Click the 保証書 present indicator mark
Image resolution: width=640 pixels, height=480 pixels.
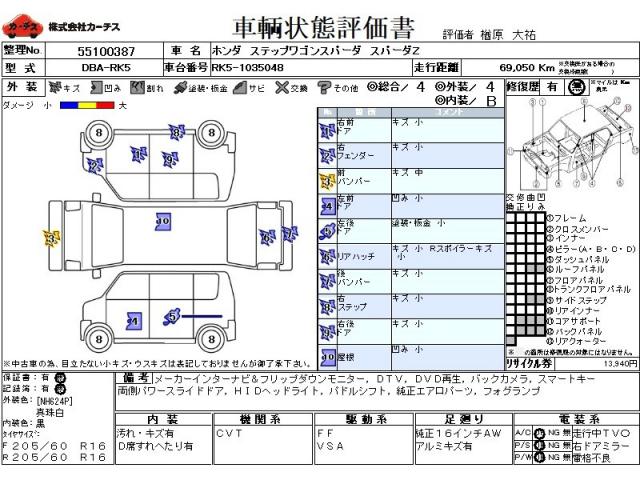click(60, 378)
